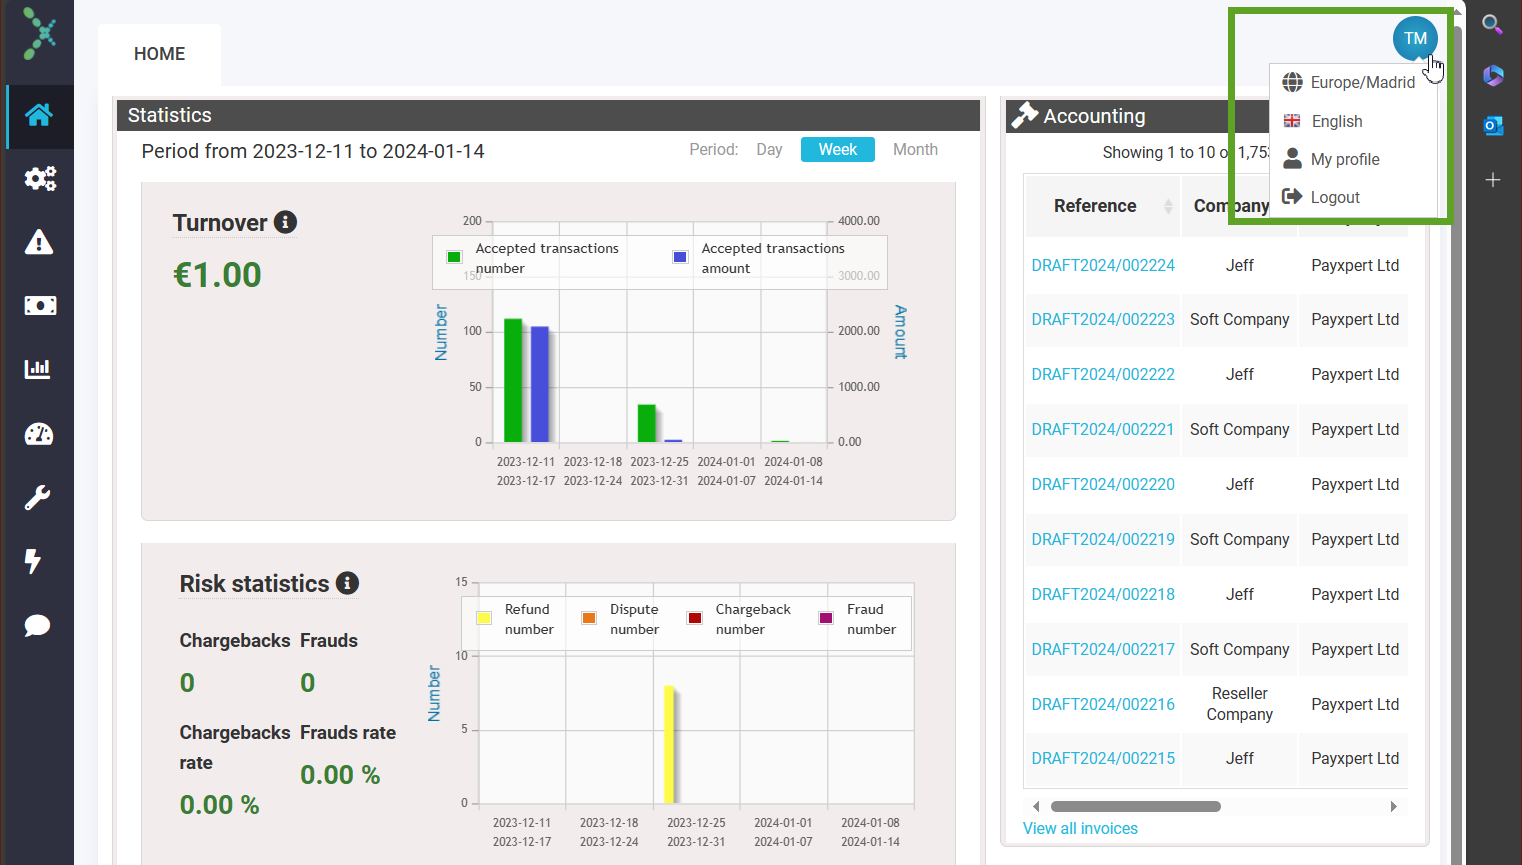Open invoice DRAFT2024/002224

(x=1103, y=265)
